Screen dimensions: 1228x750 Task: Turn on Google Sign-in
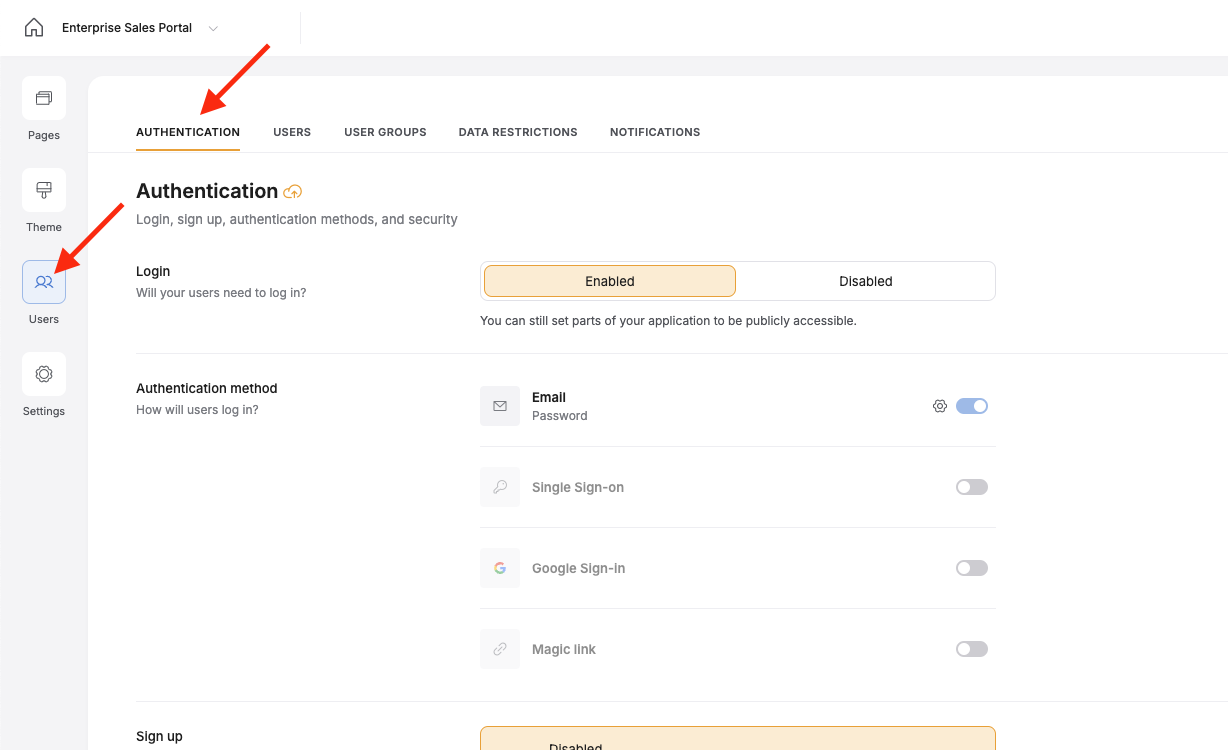coord(971,567)
